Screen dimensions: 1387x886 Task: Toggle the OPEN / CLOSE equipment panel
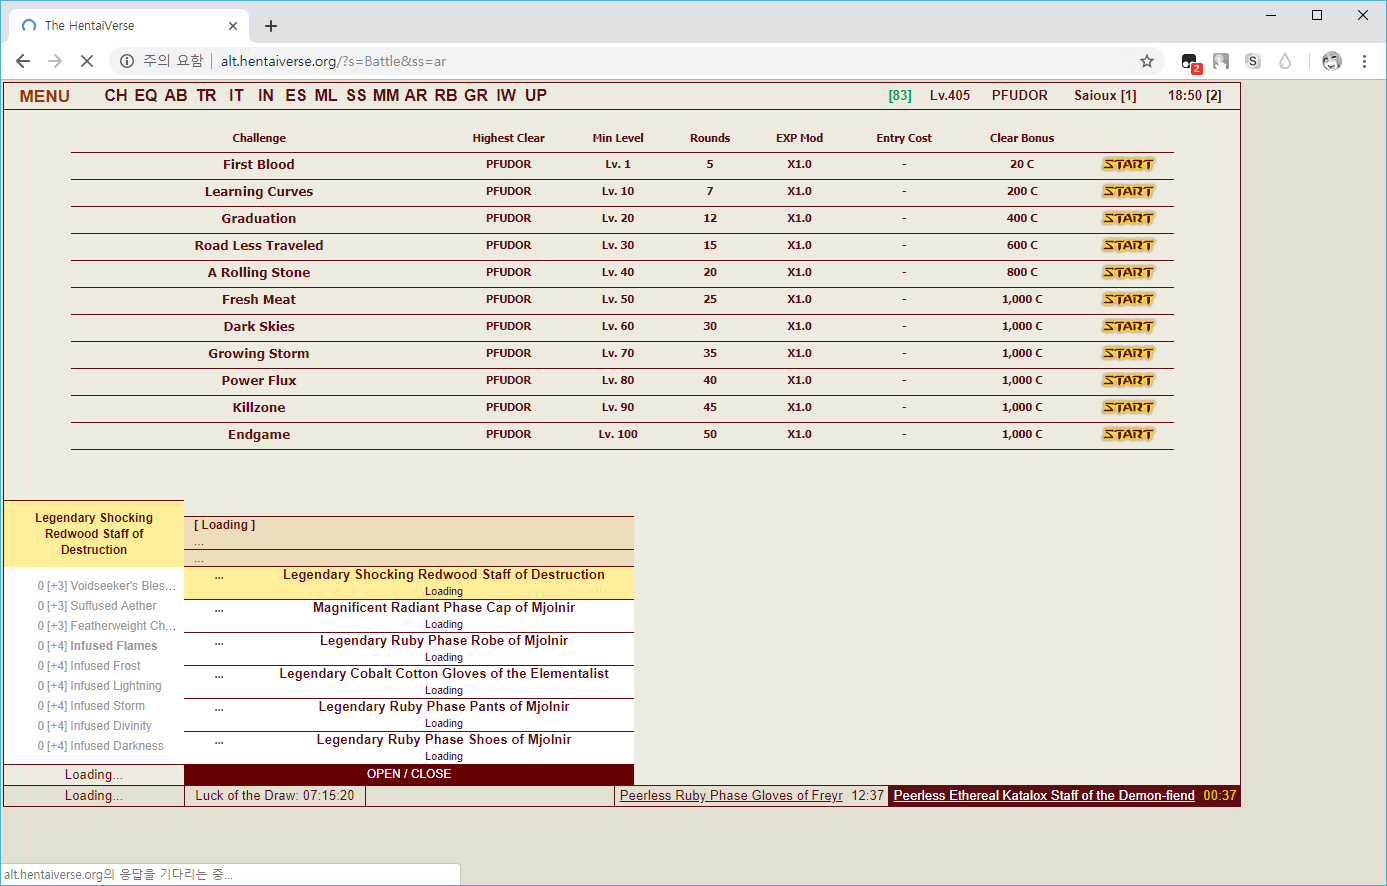coord(409,774)
